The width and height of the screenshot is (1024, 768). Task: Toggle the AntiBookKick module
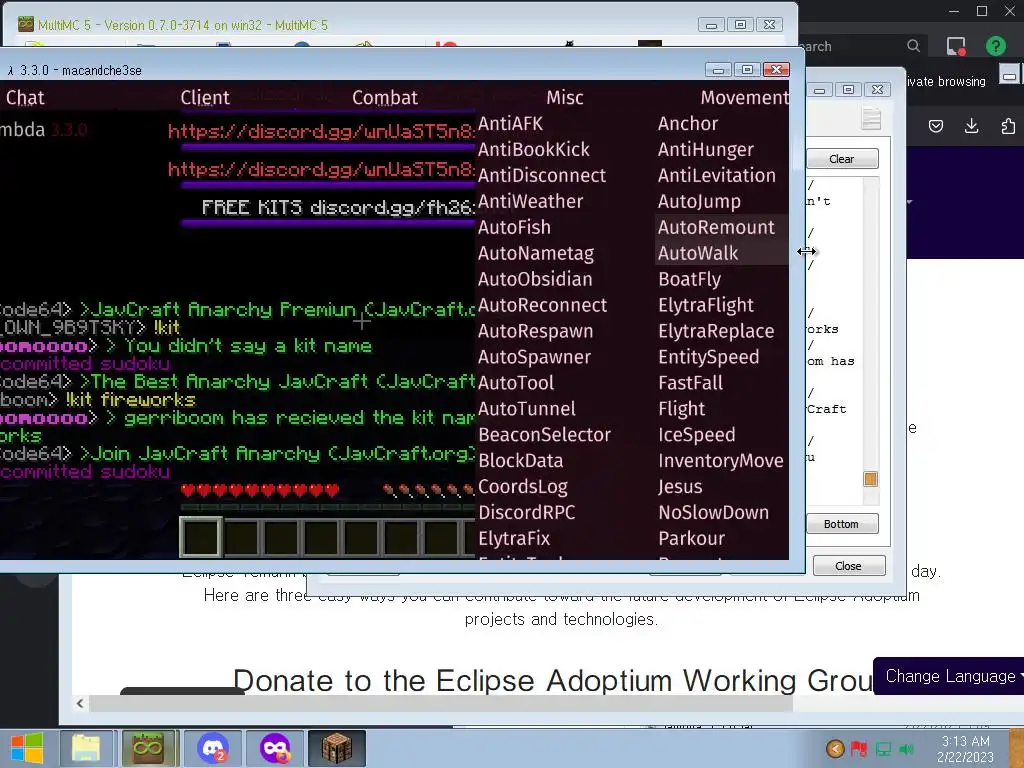534,150
